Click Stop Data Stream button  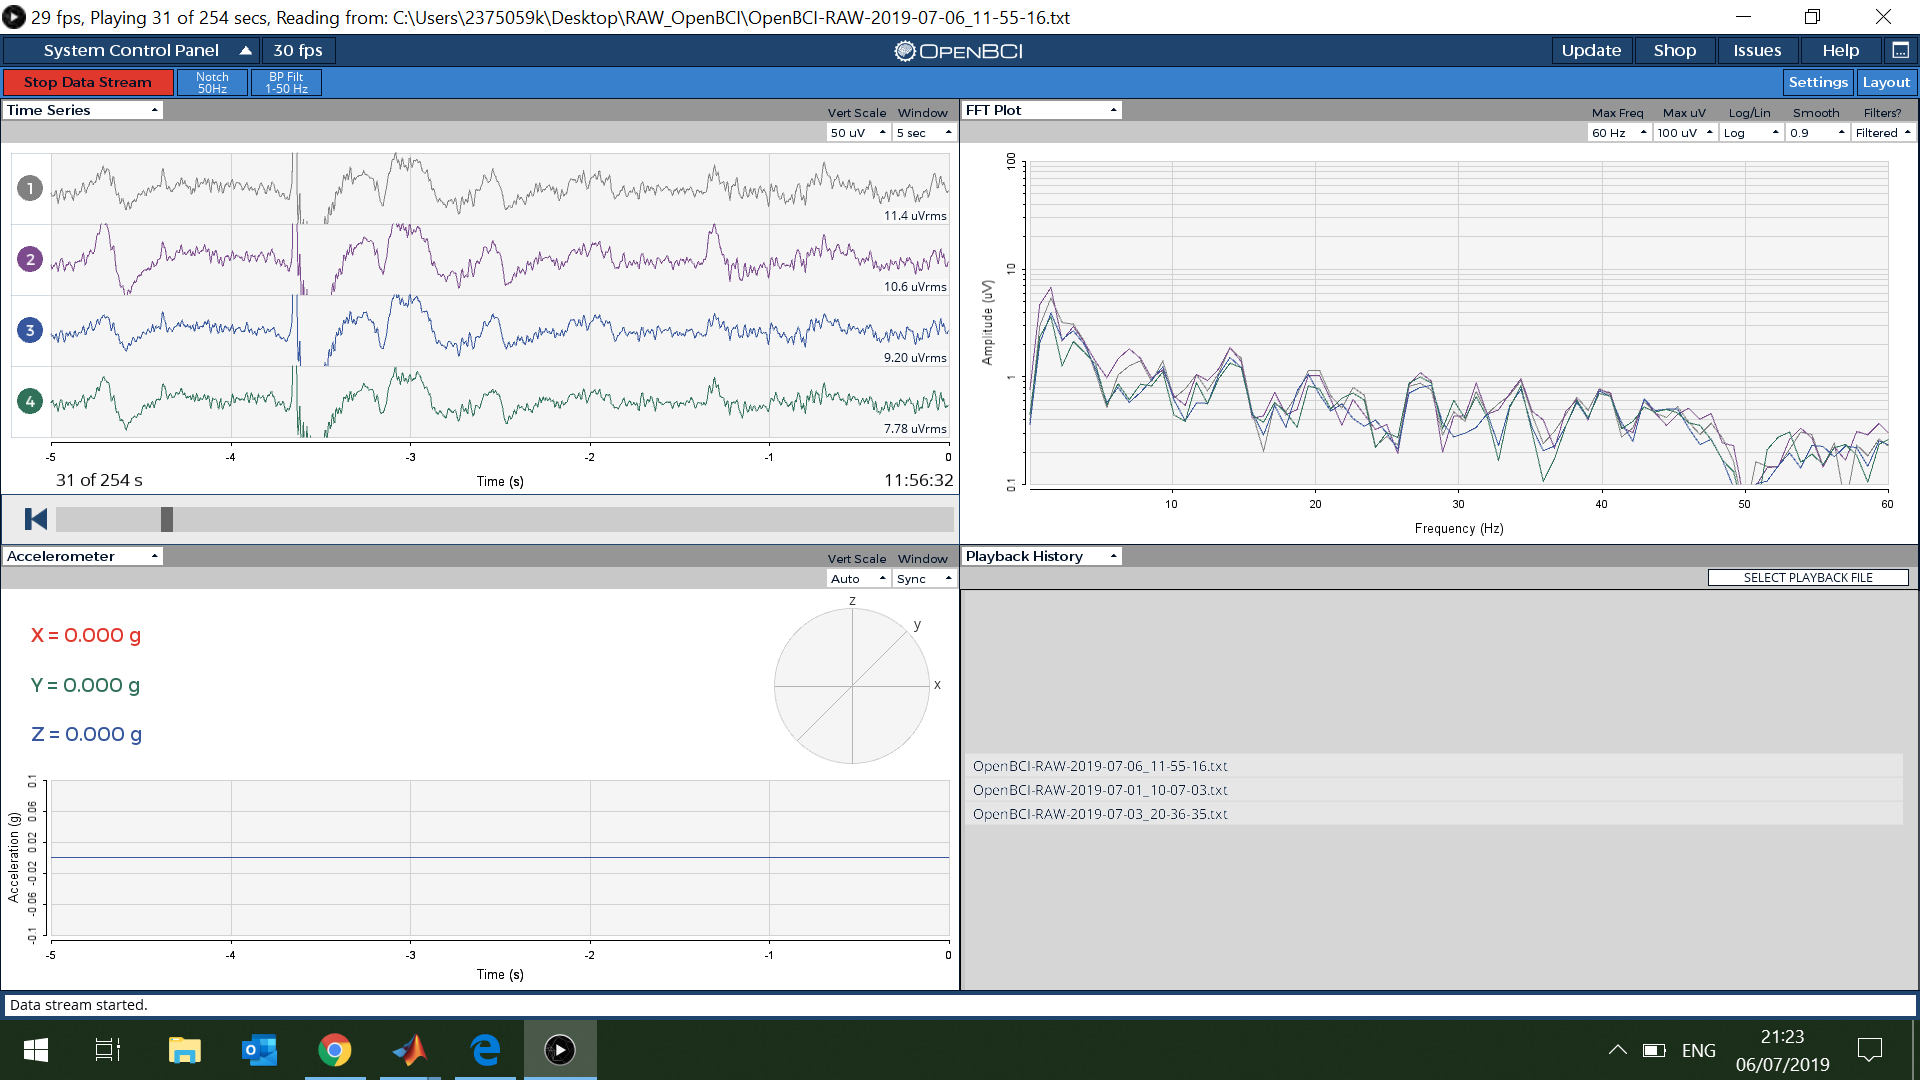point(88,82)
